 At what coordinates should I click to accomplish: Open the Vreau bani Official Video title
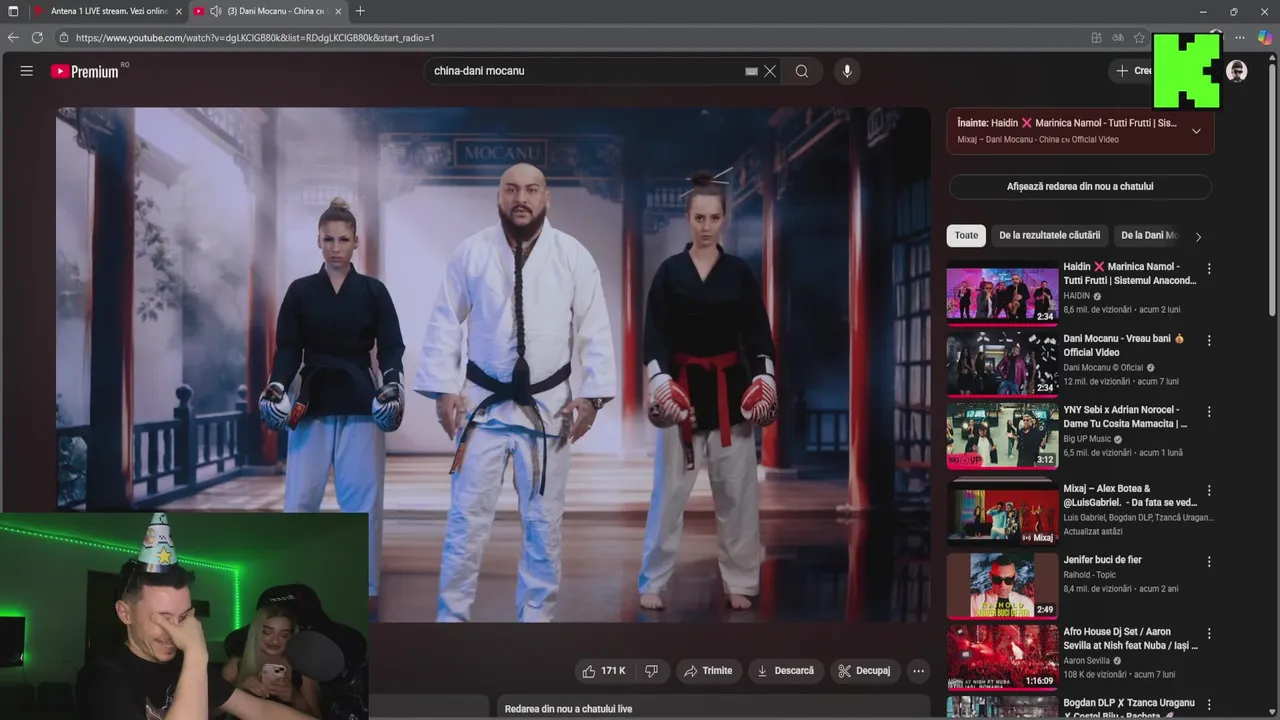click(x=1123, y=346)
